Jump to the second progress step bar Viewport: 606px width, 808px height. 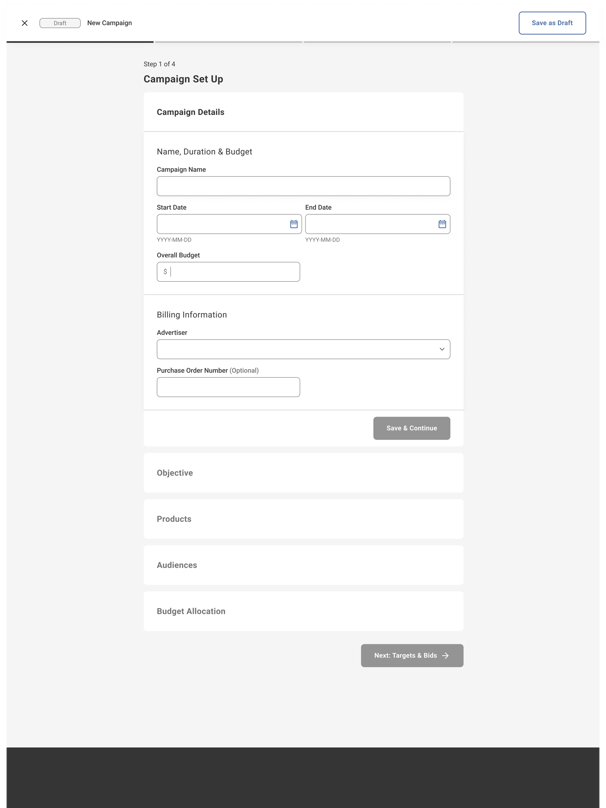[228, 42]
